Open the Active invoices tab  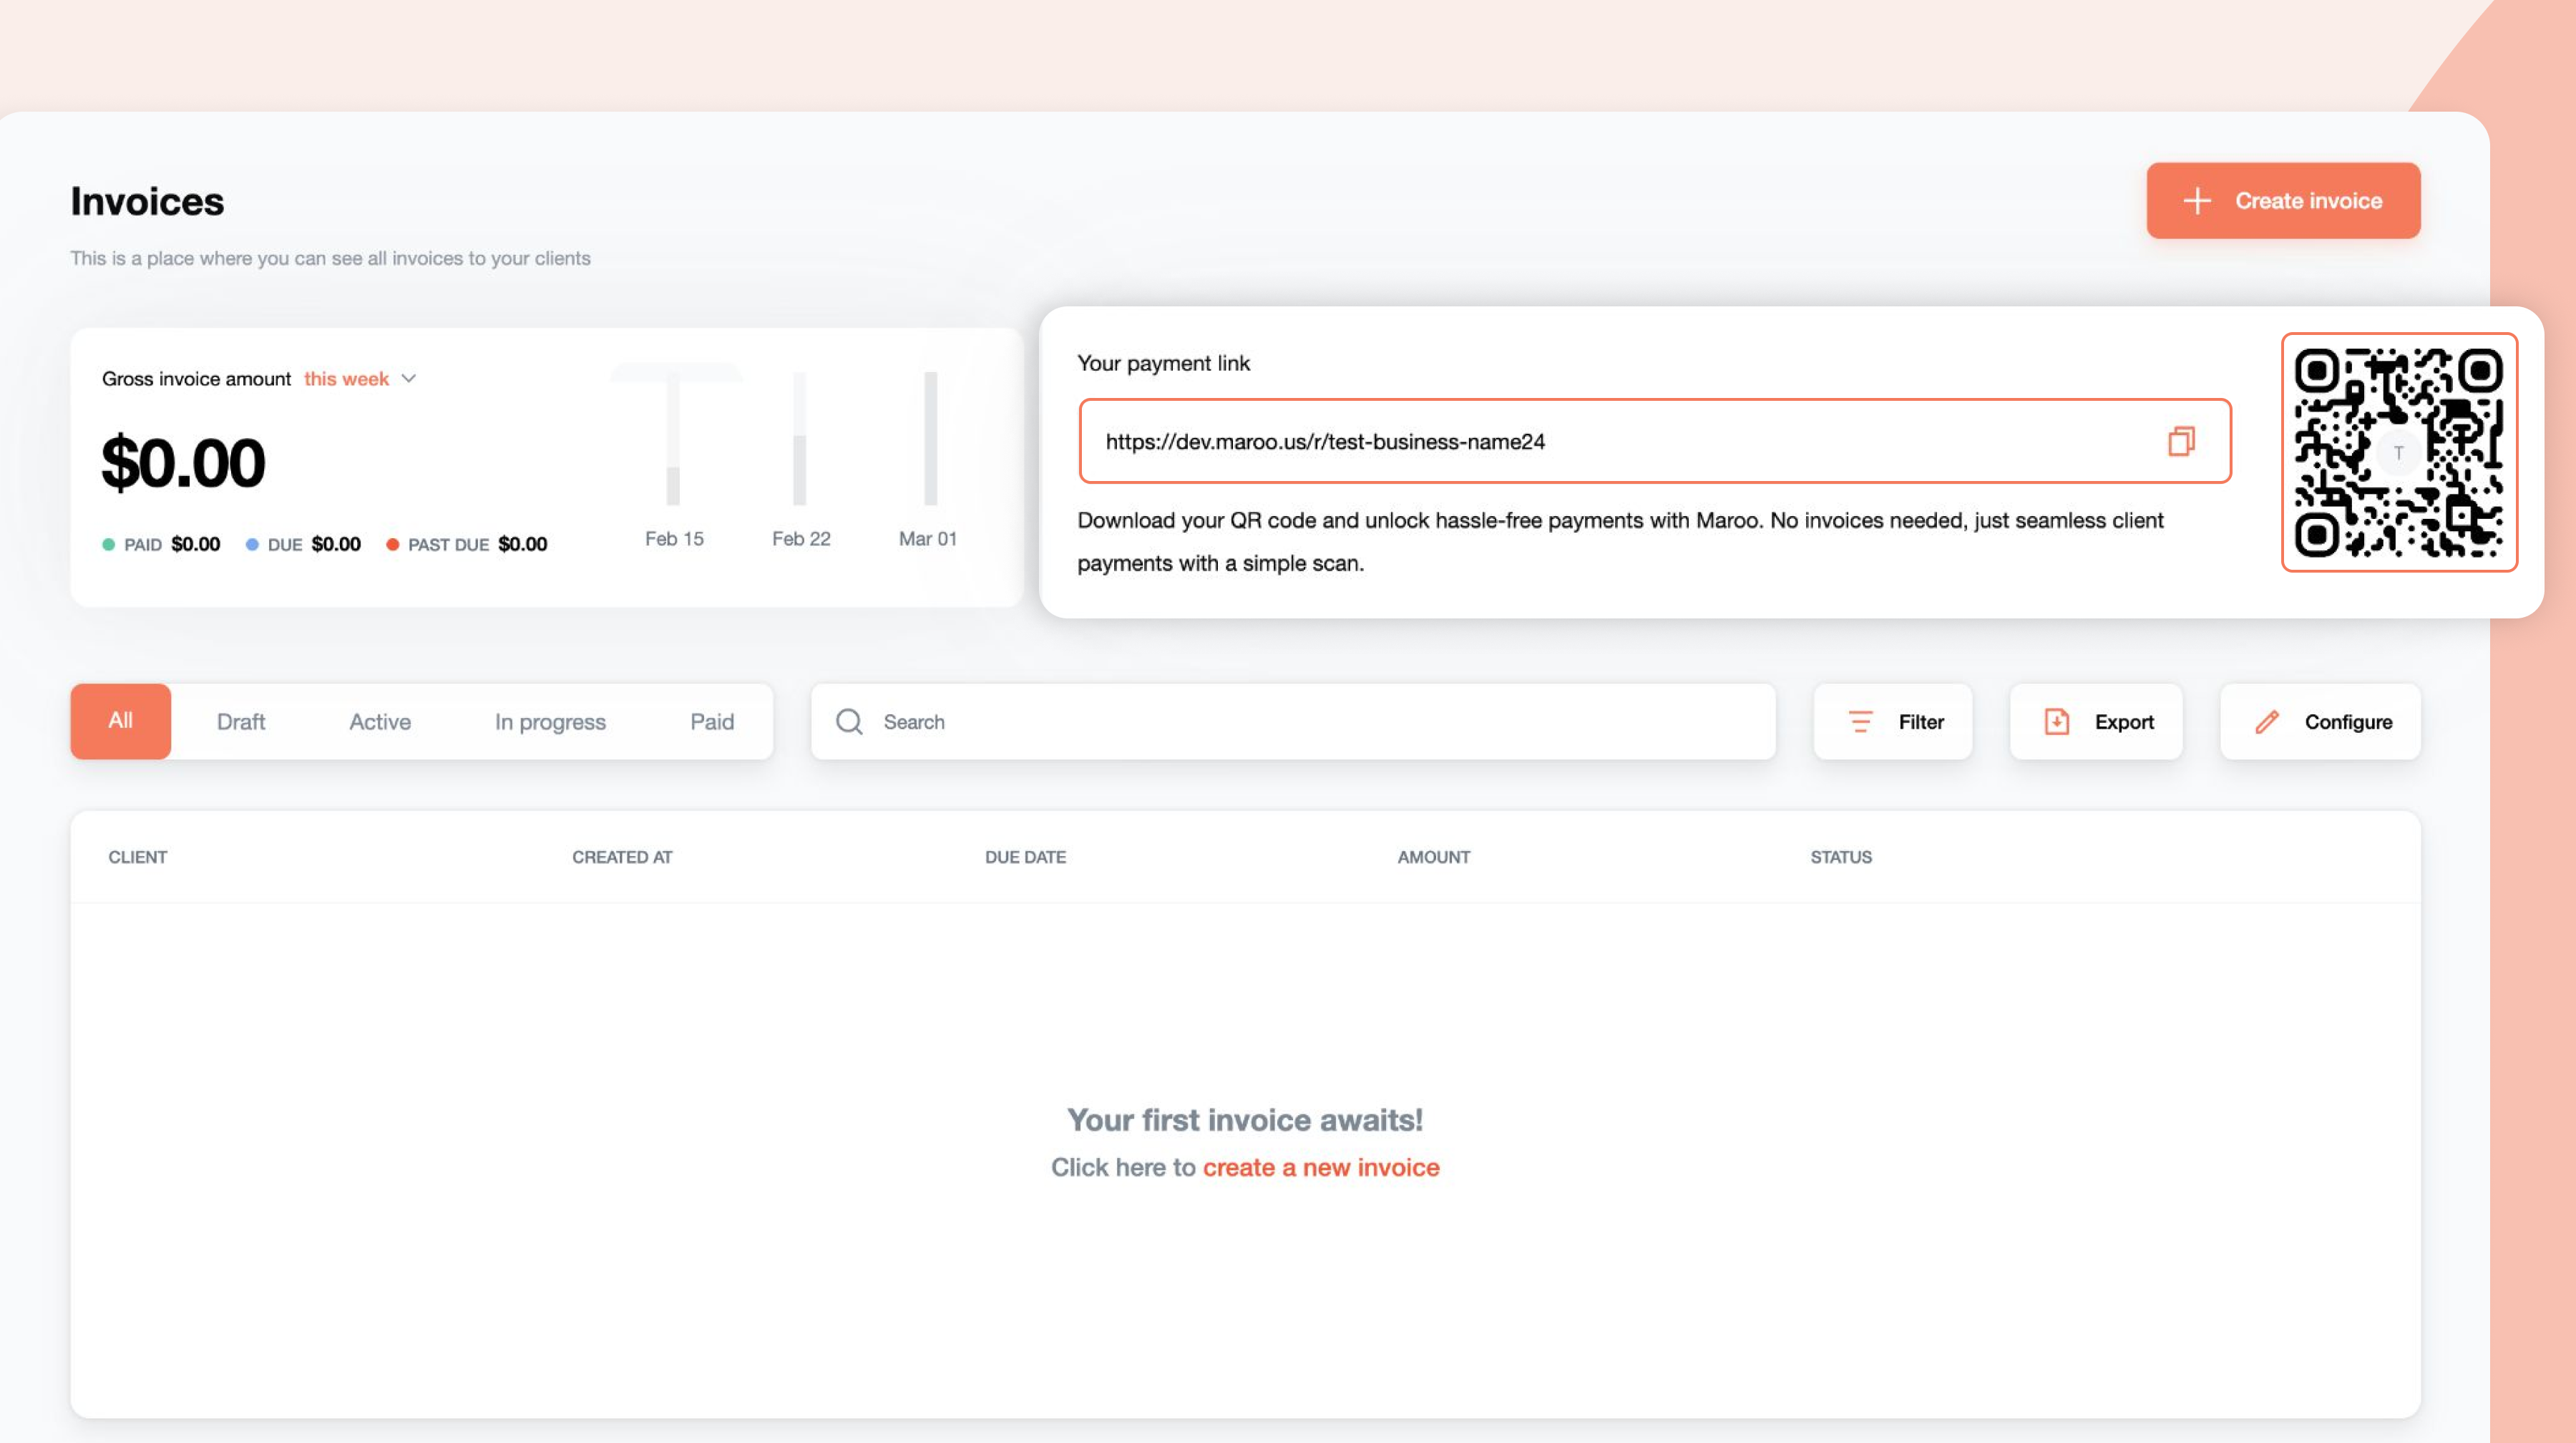click(379, 721)
